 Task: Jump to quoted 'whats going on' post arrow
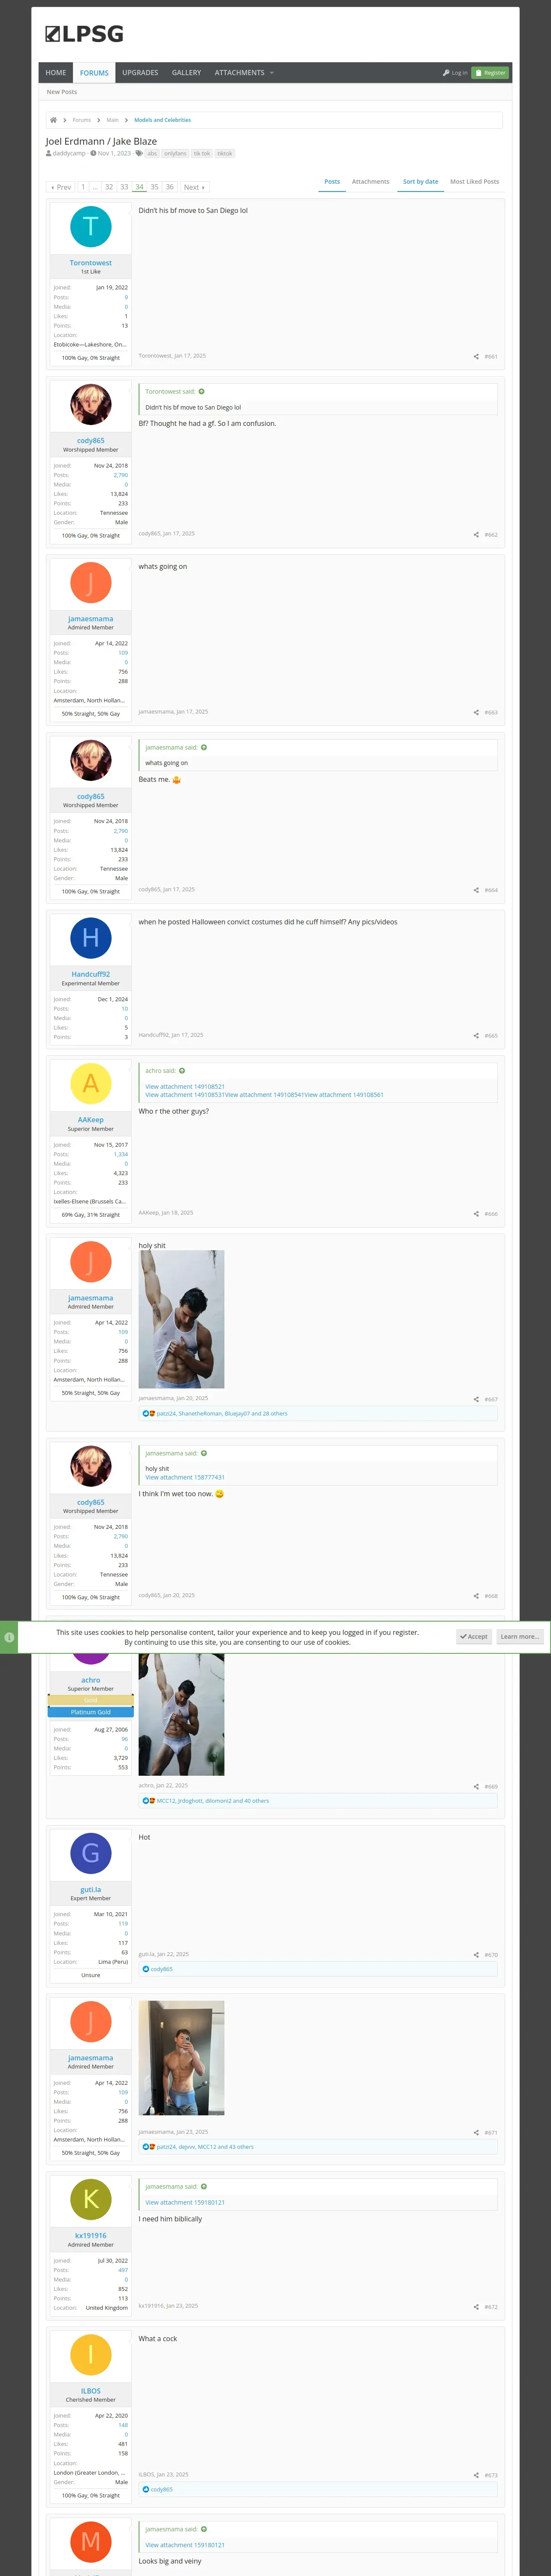tap(204, 747)
